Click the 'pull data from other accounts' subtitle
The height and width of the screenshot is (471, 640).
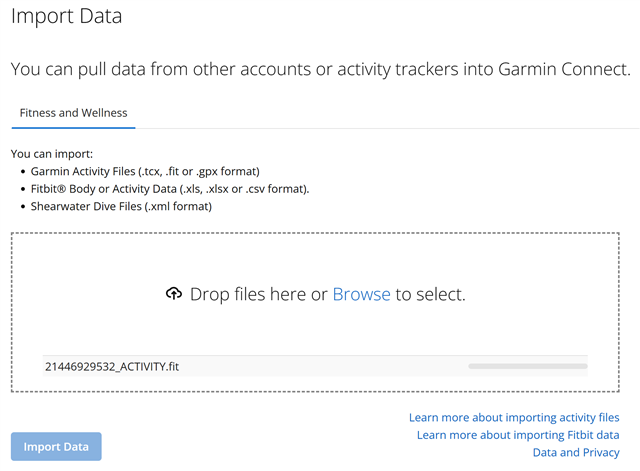point(320,69)
